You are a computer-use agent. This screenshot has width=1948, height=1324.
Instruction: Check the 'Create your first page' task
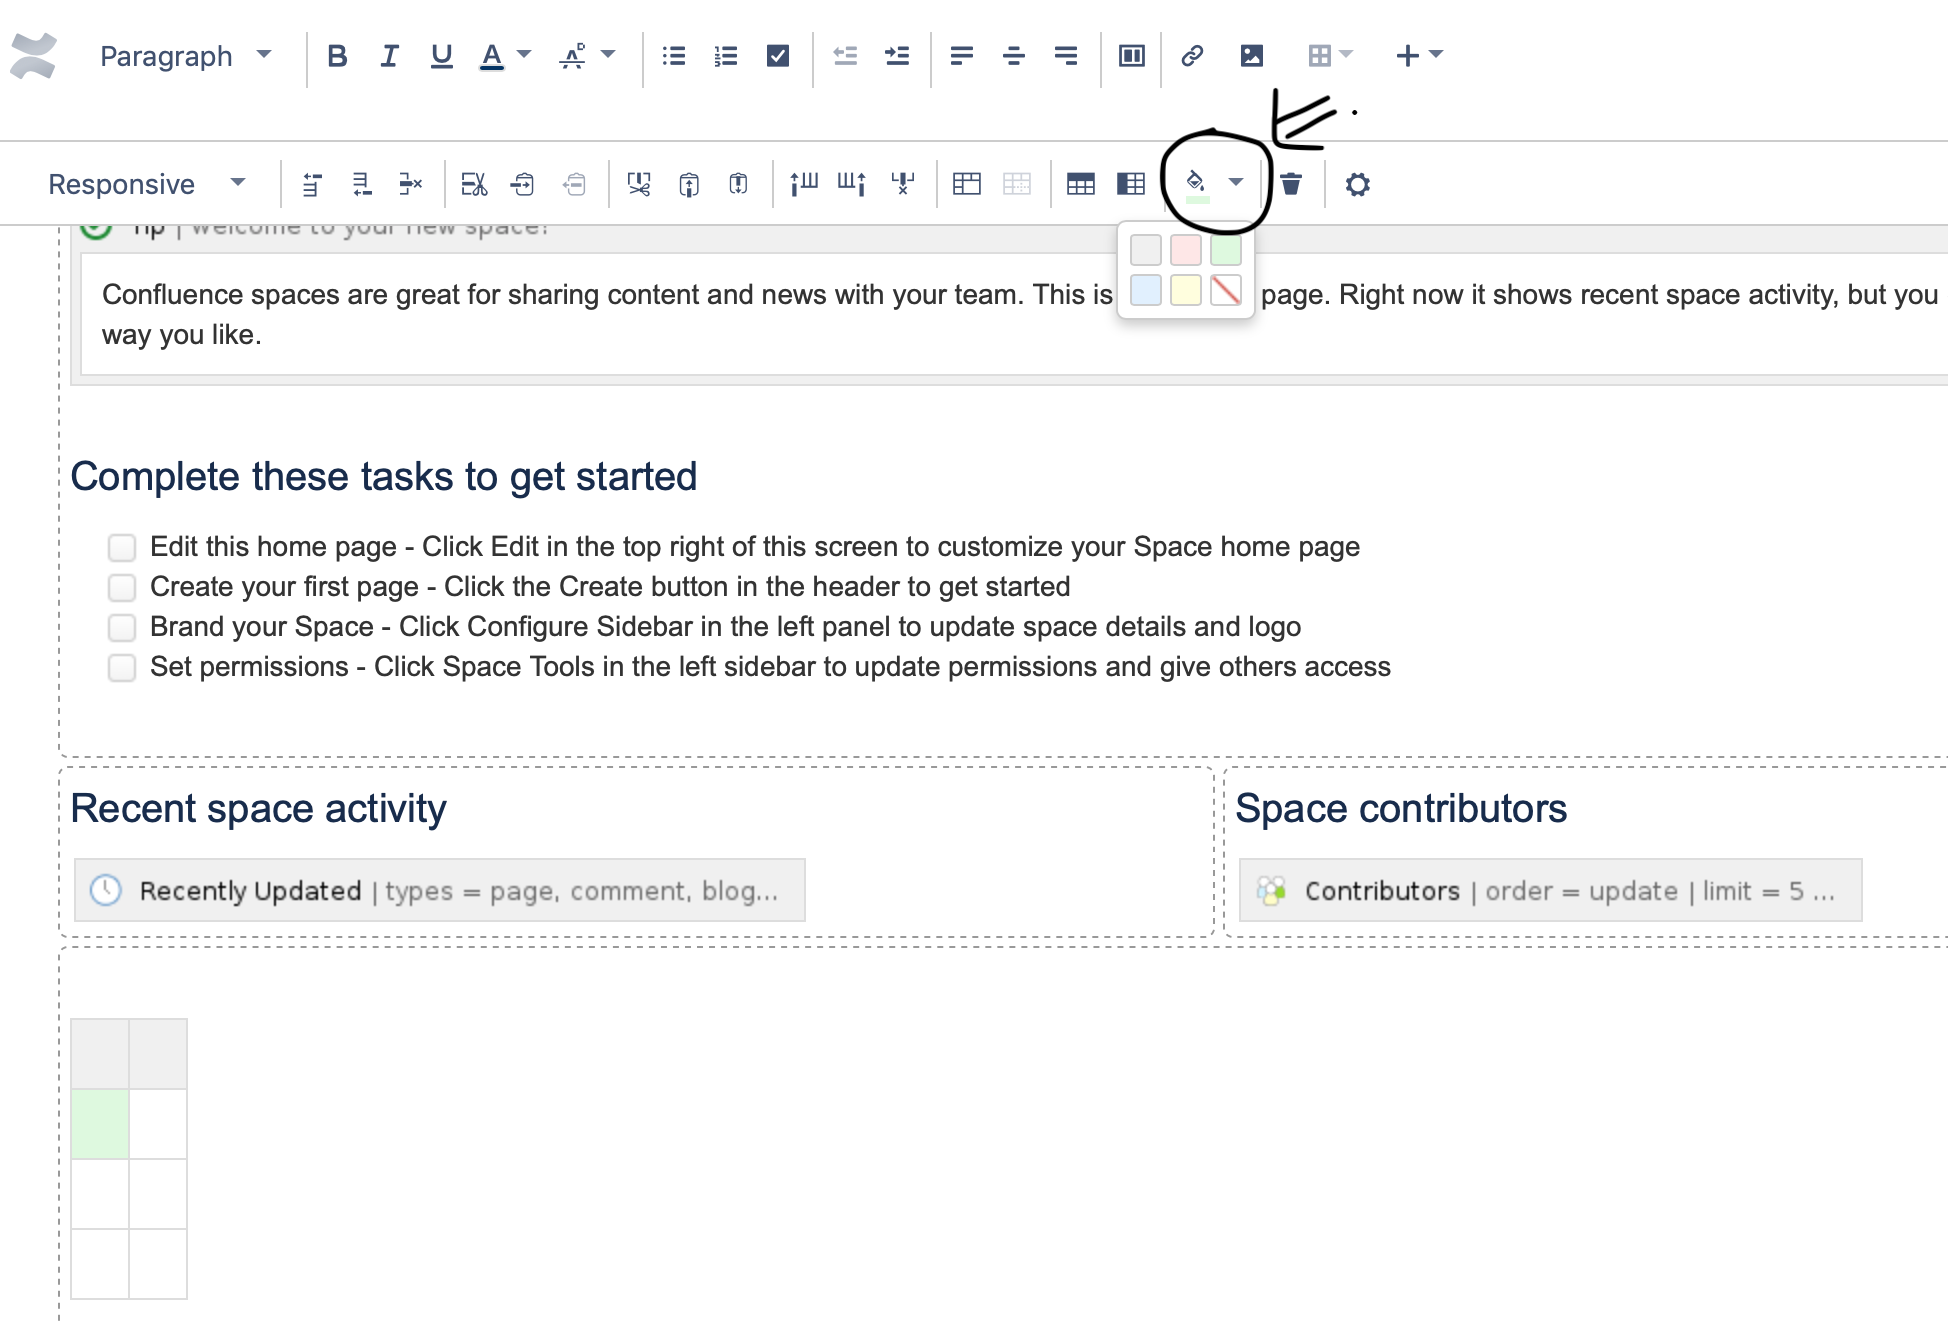pyautogui.click(x=122, y=587)
